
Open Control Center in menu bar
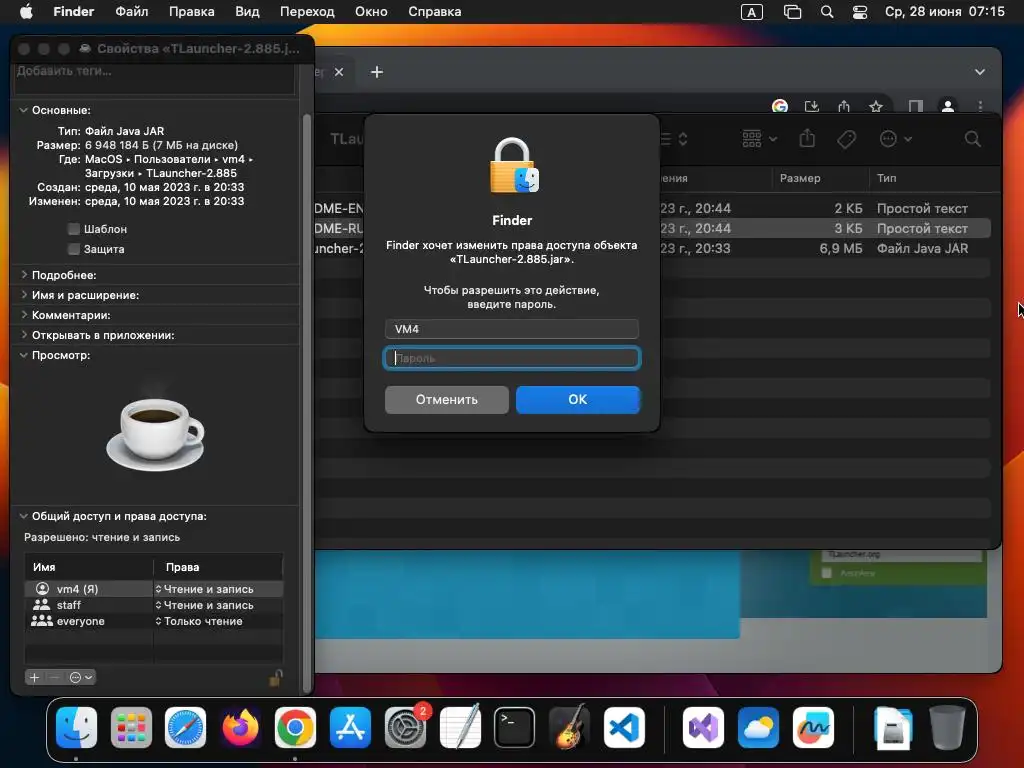tap(860, 12)
